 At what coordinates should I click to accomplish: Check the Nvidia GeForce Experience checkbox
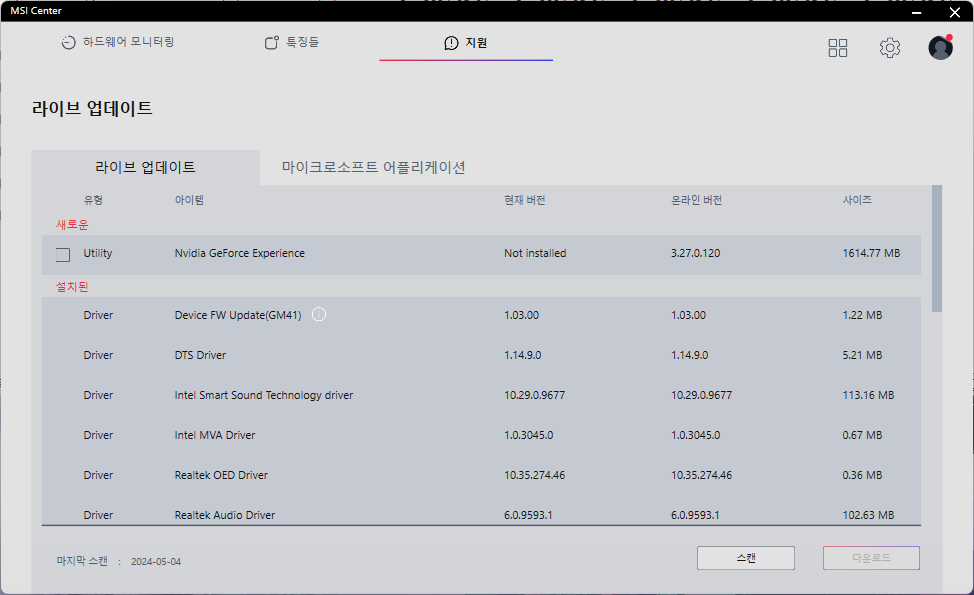click(x=63, y=255)
